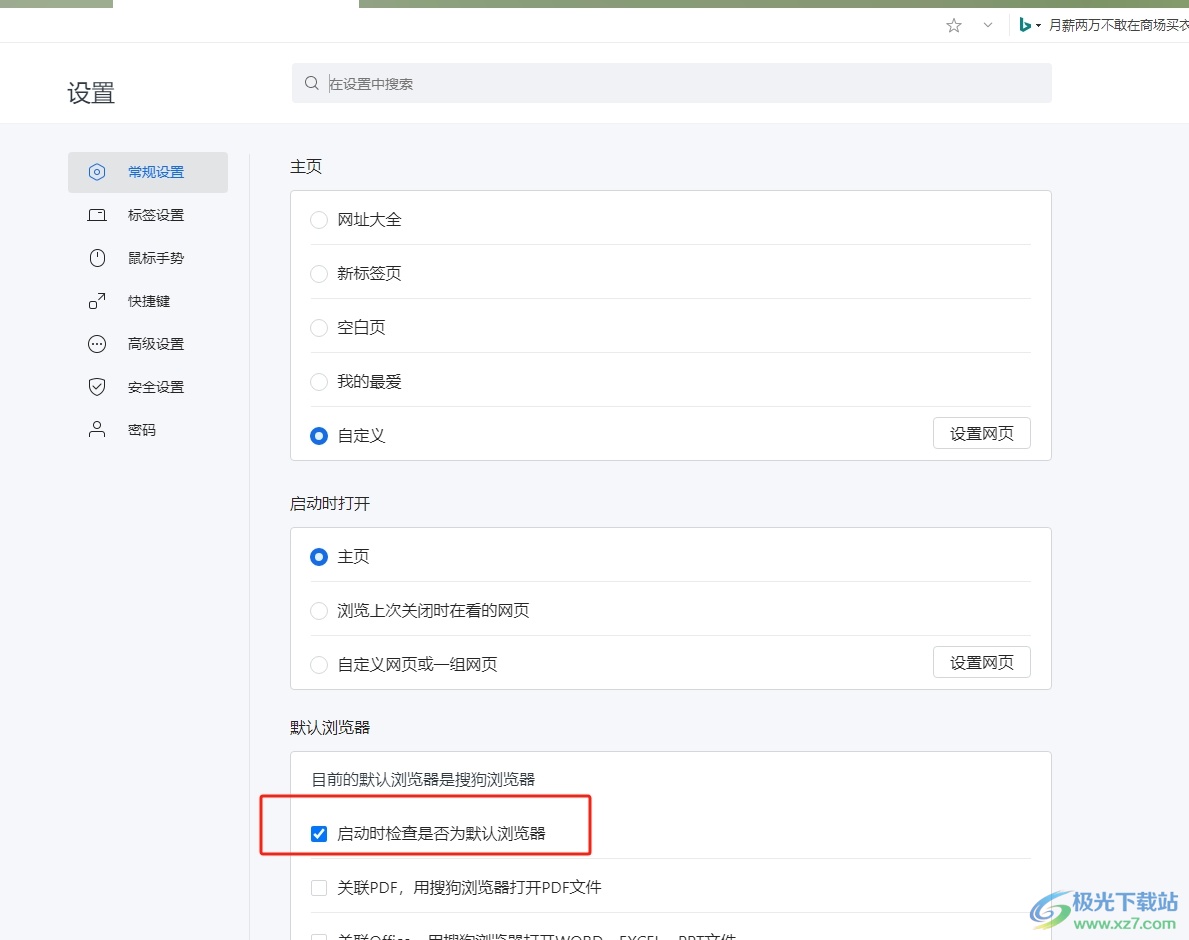
Task: Click the magnifier icon in settings search
Action: click(x=312, y=83)
